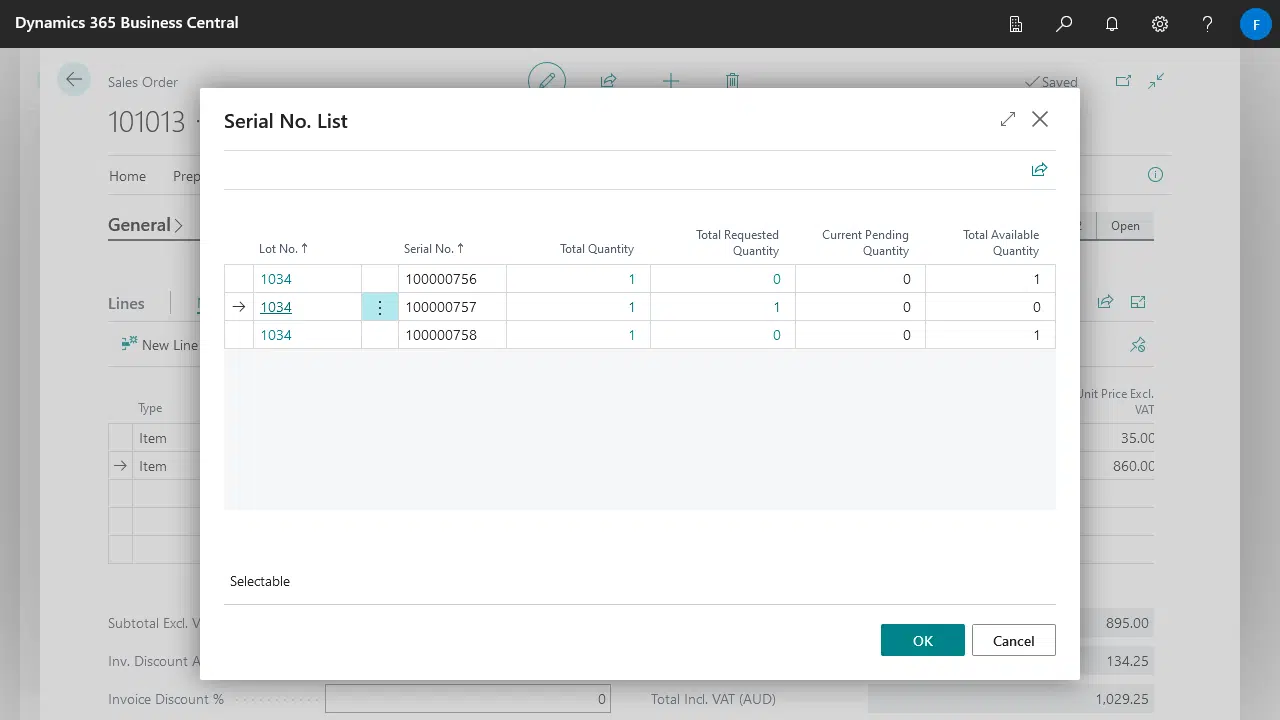1280x720 pixels.
Task: Open the environment information icon in top bar
Action: coord(1016,24)
